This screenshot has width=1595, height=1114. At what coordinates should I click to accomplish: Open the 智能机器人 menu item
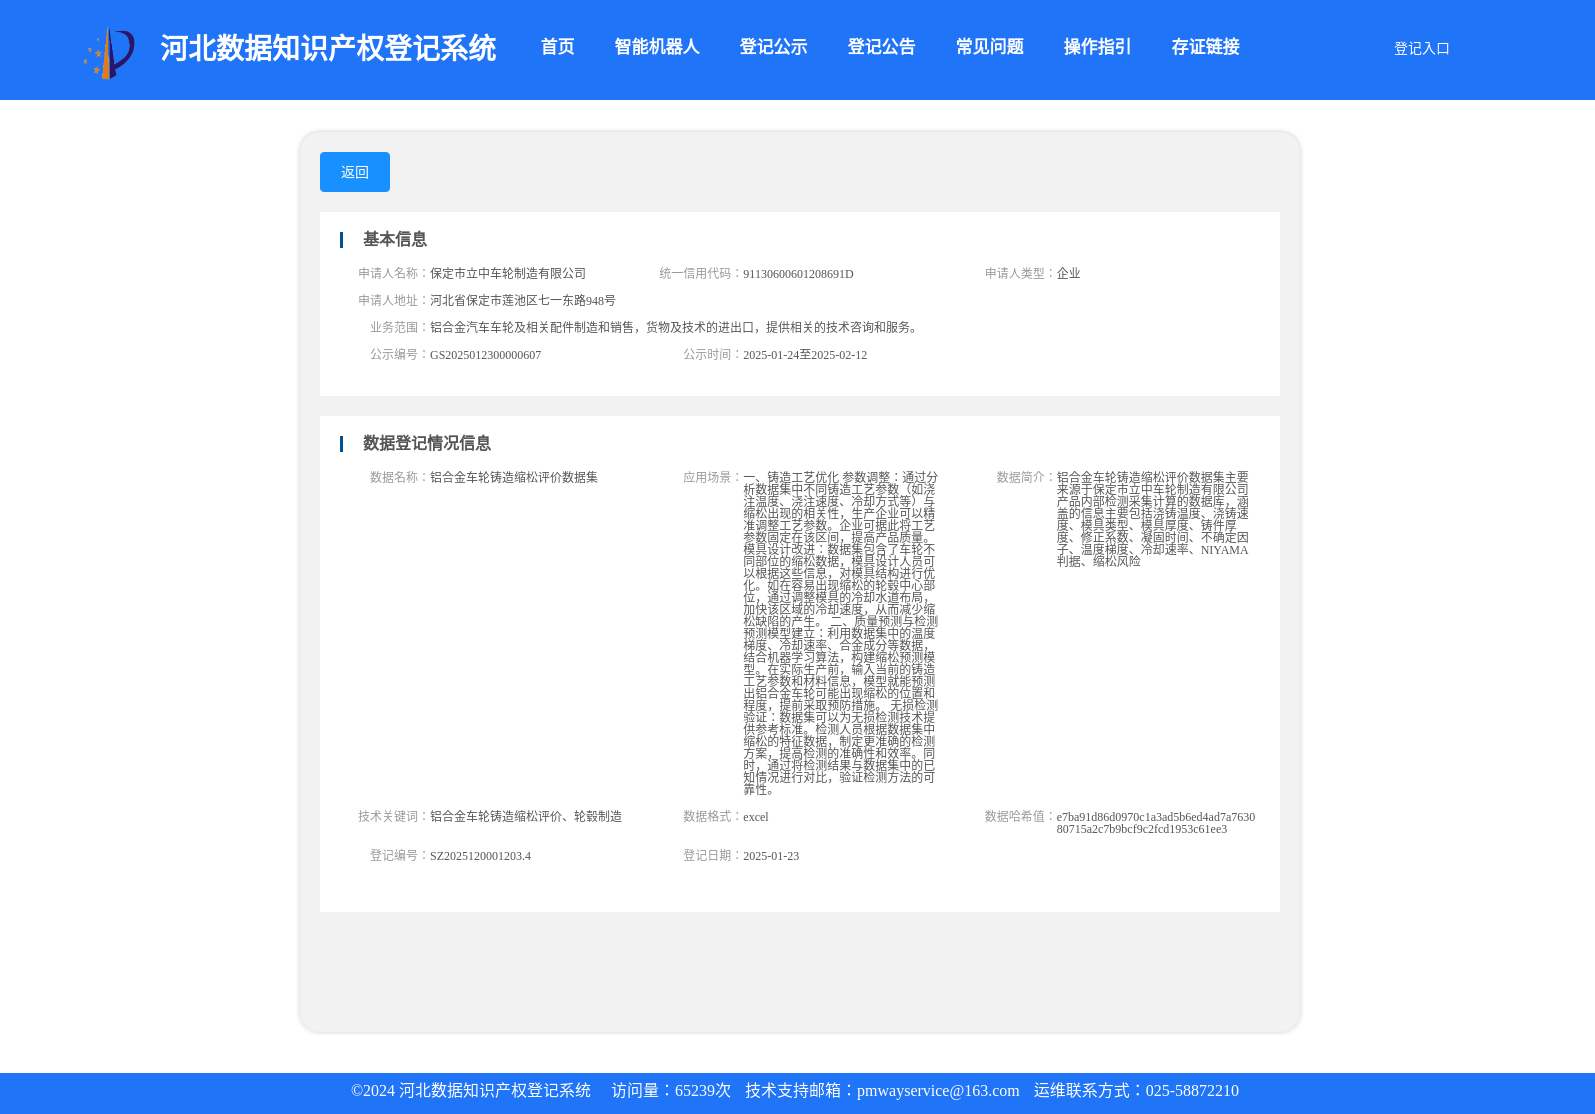click(656, 47)
